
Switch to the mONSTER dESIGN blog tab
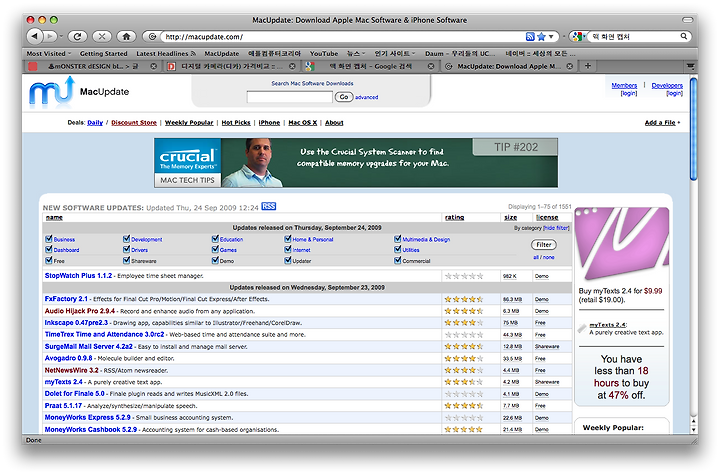click(x=92, y=66)
